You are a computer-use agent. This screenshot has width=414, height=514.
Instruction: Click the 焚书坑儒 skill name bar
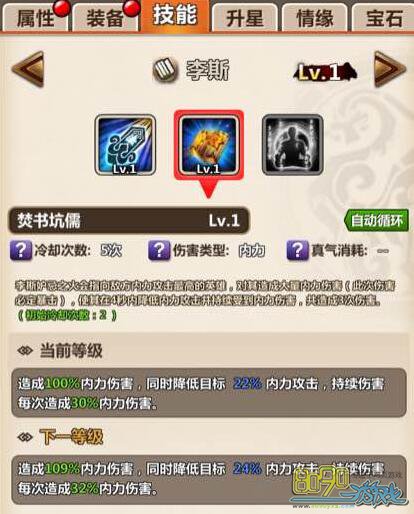(x=129, y=220)
